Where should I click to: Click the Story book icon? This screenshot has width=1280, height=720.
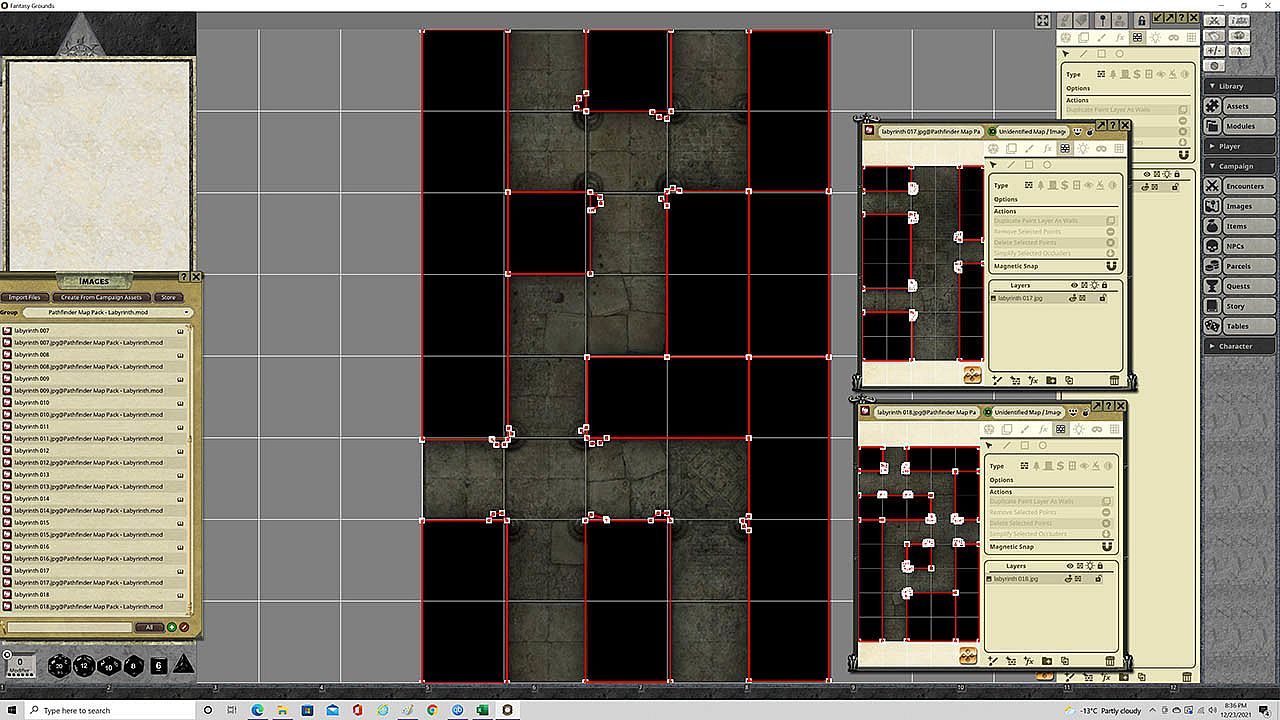click(x=1212, y=306)
